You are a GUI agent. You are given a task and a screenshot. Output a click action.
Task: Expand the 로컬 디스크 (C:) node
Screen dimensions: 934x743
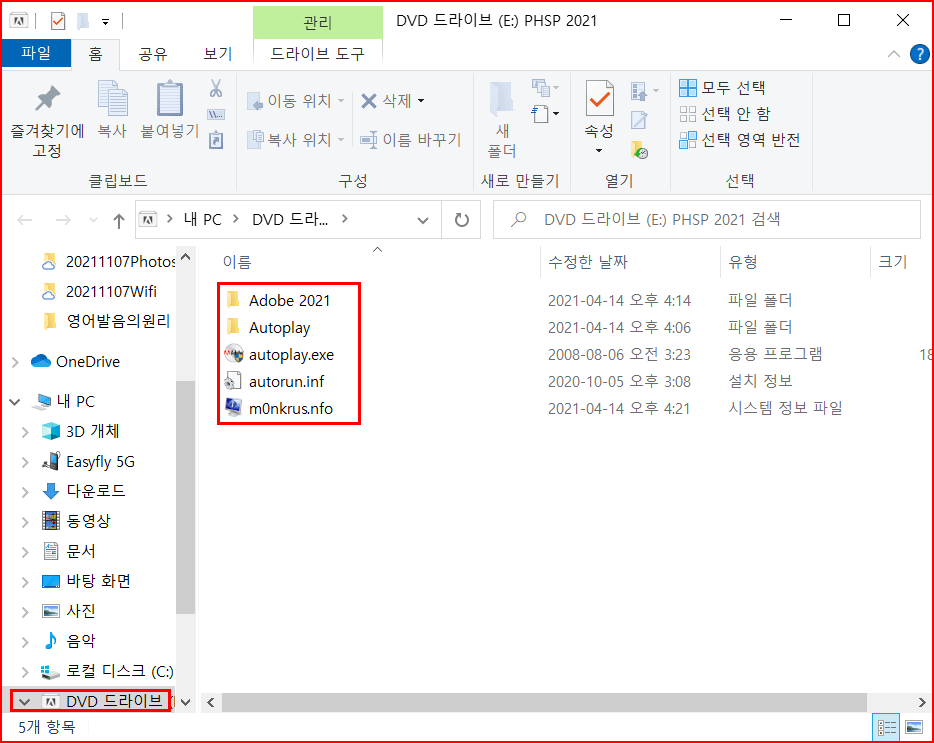click(x=25, y=672)
